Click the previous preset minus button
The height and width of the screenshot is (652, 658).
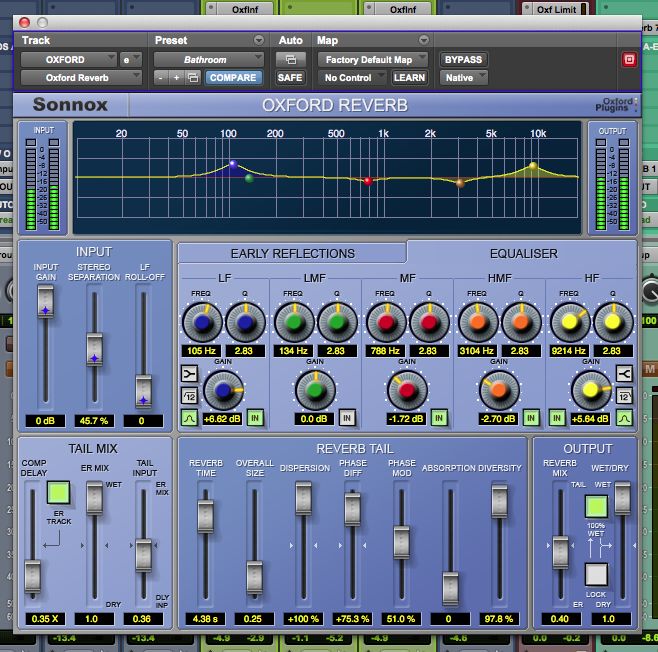(x=161, y=78)
